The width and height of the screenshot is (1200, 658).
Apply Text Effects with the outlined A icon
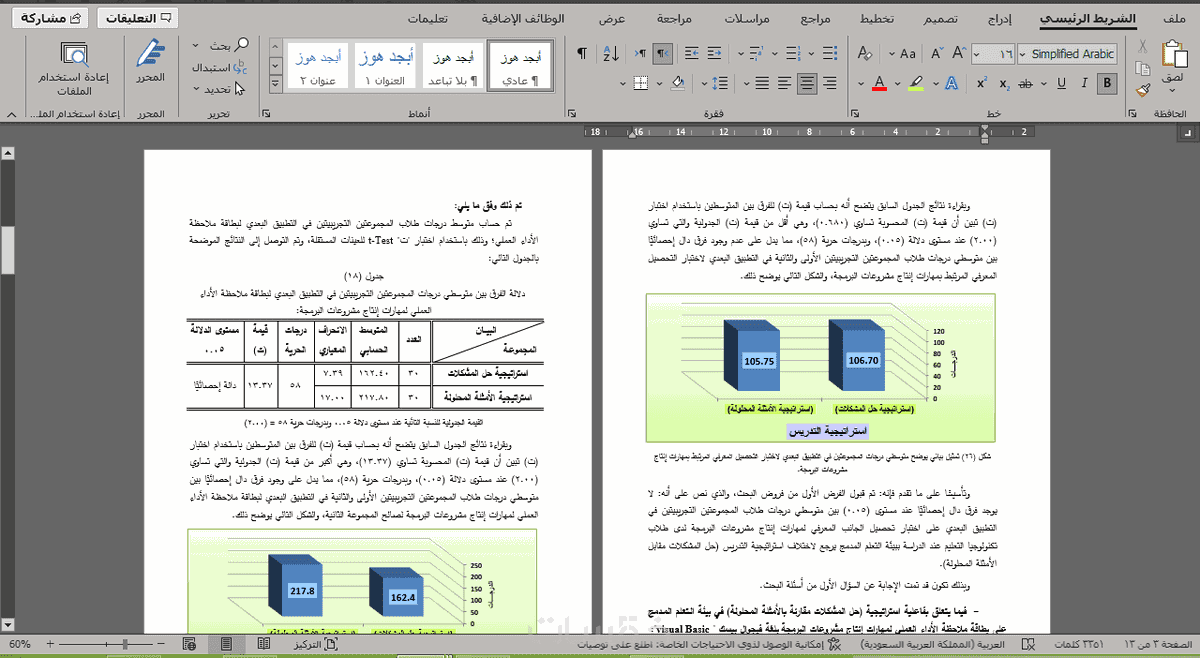click(952, 82)
